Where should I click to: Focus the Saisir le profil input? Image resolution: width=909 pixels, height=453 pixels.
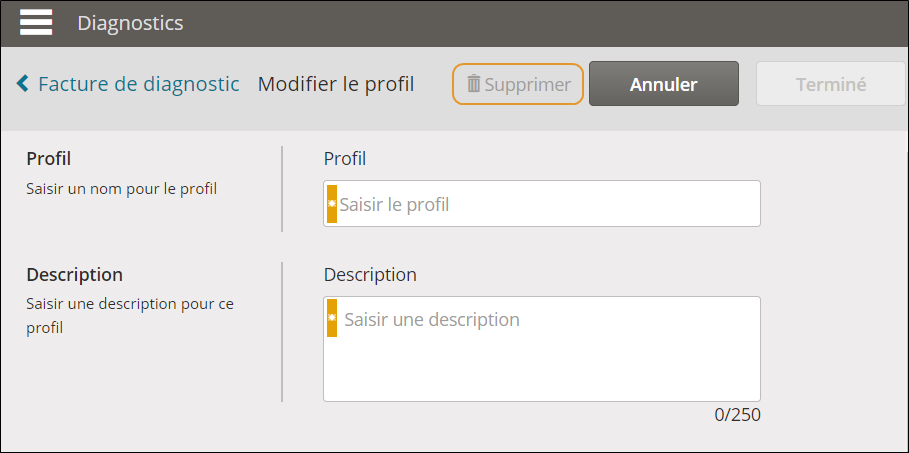pyautogui.click(x=541, y=204)
